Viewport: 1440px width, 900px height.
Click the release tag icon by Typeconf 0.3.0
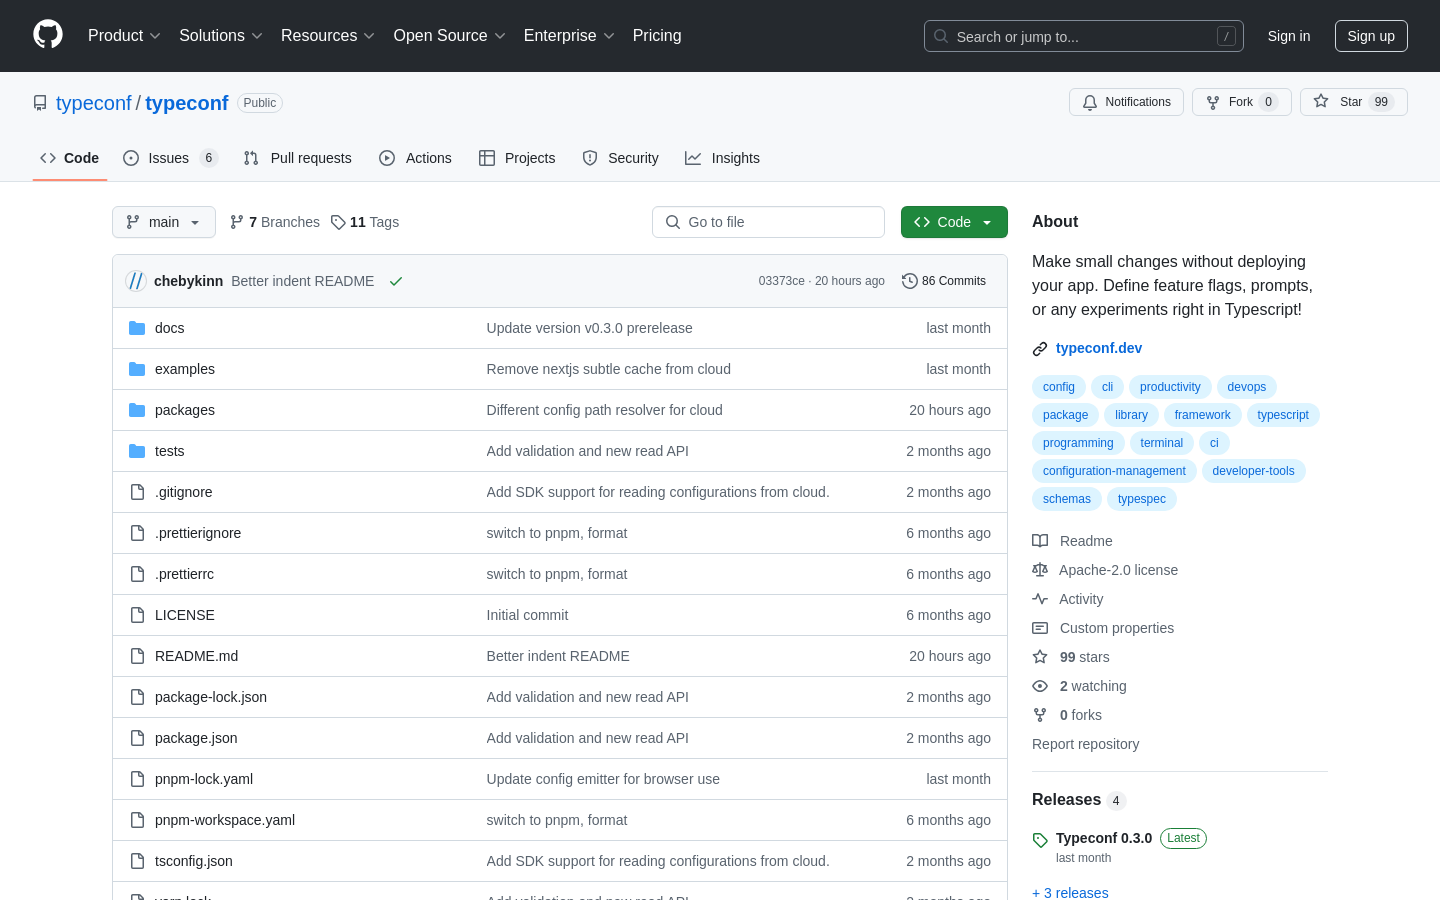click(1040, 840)
